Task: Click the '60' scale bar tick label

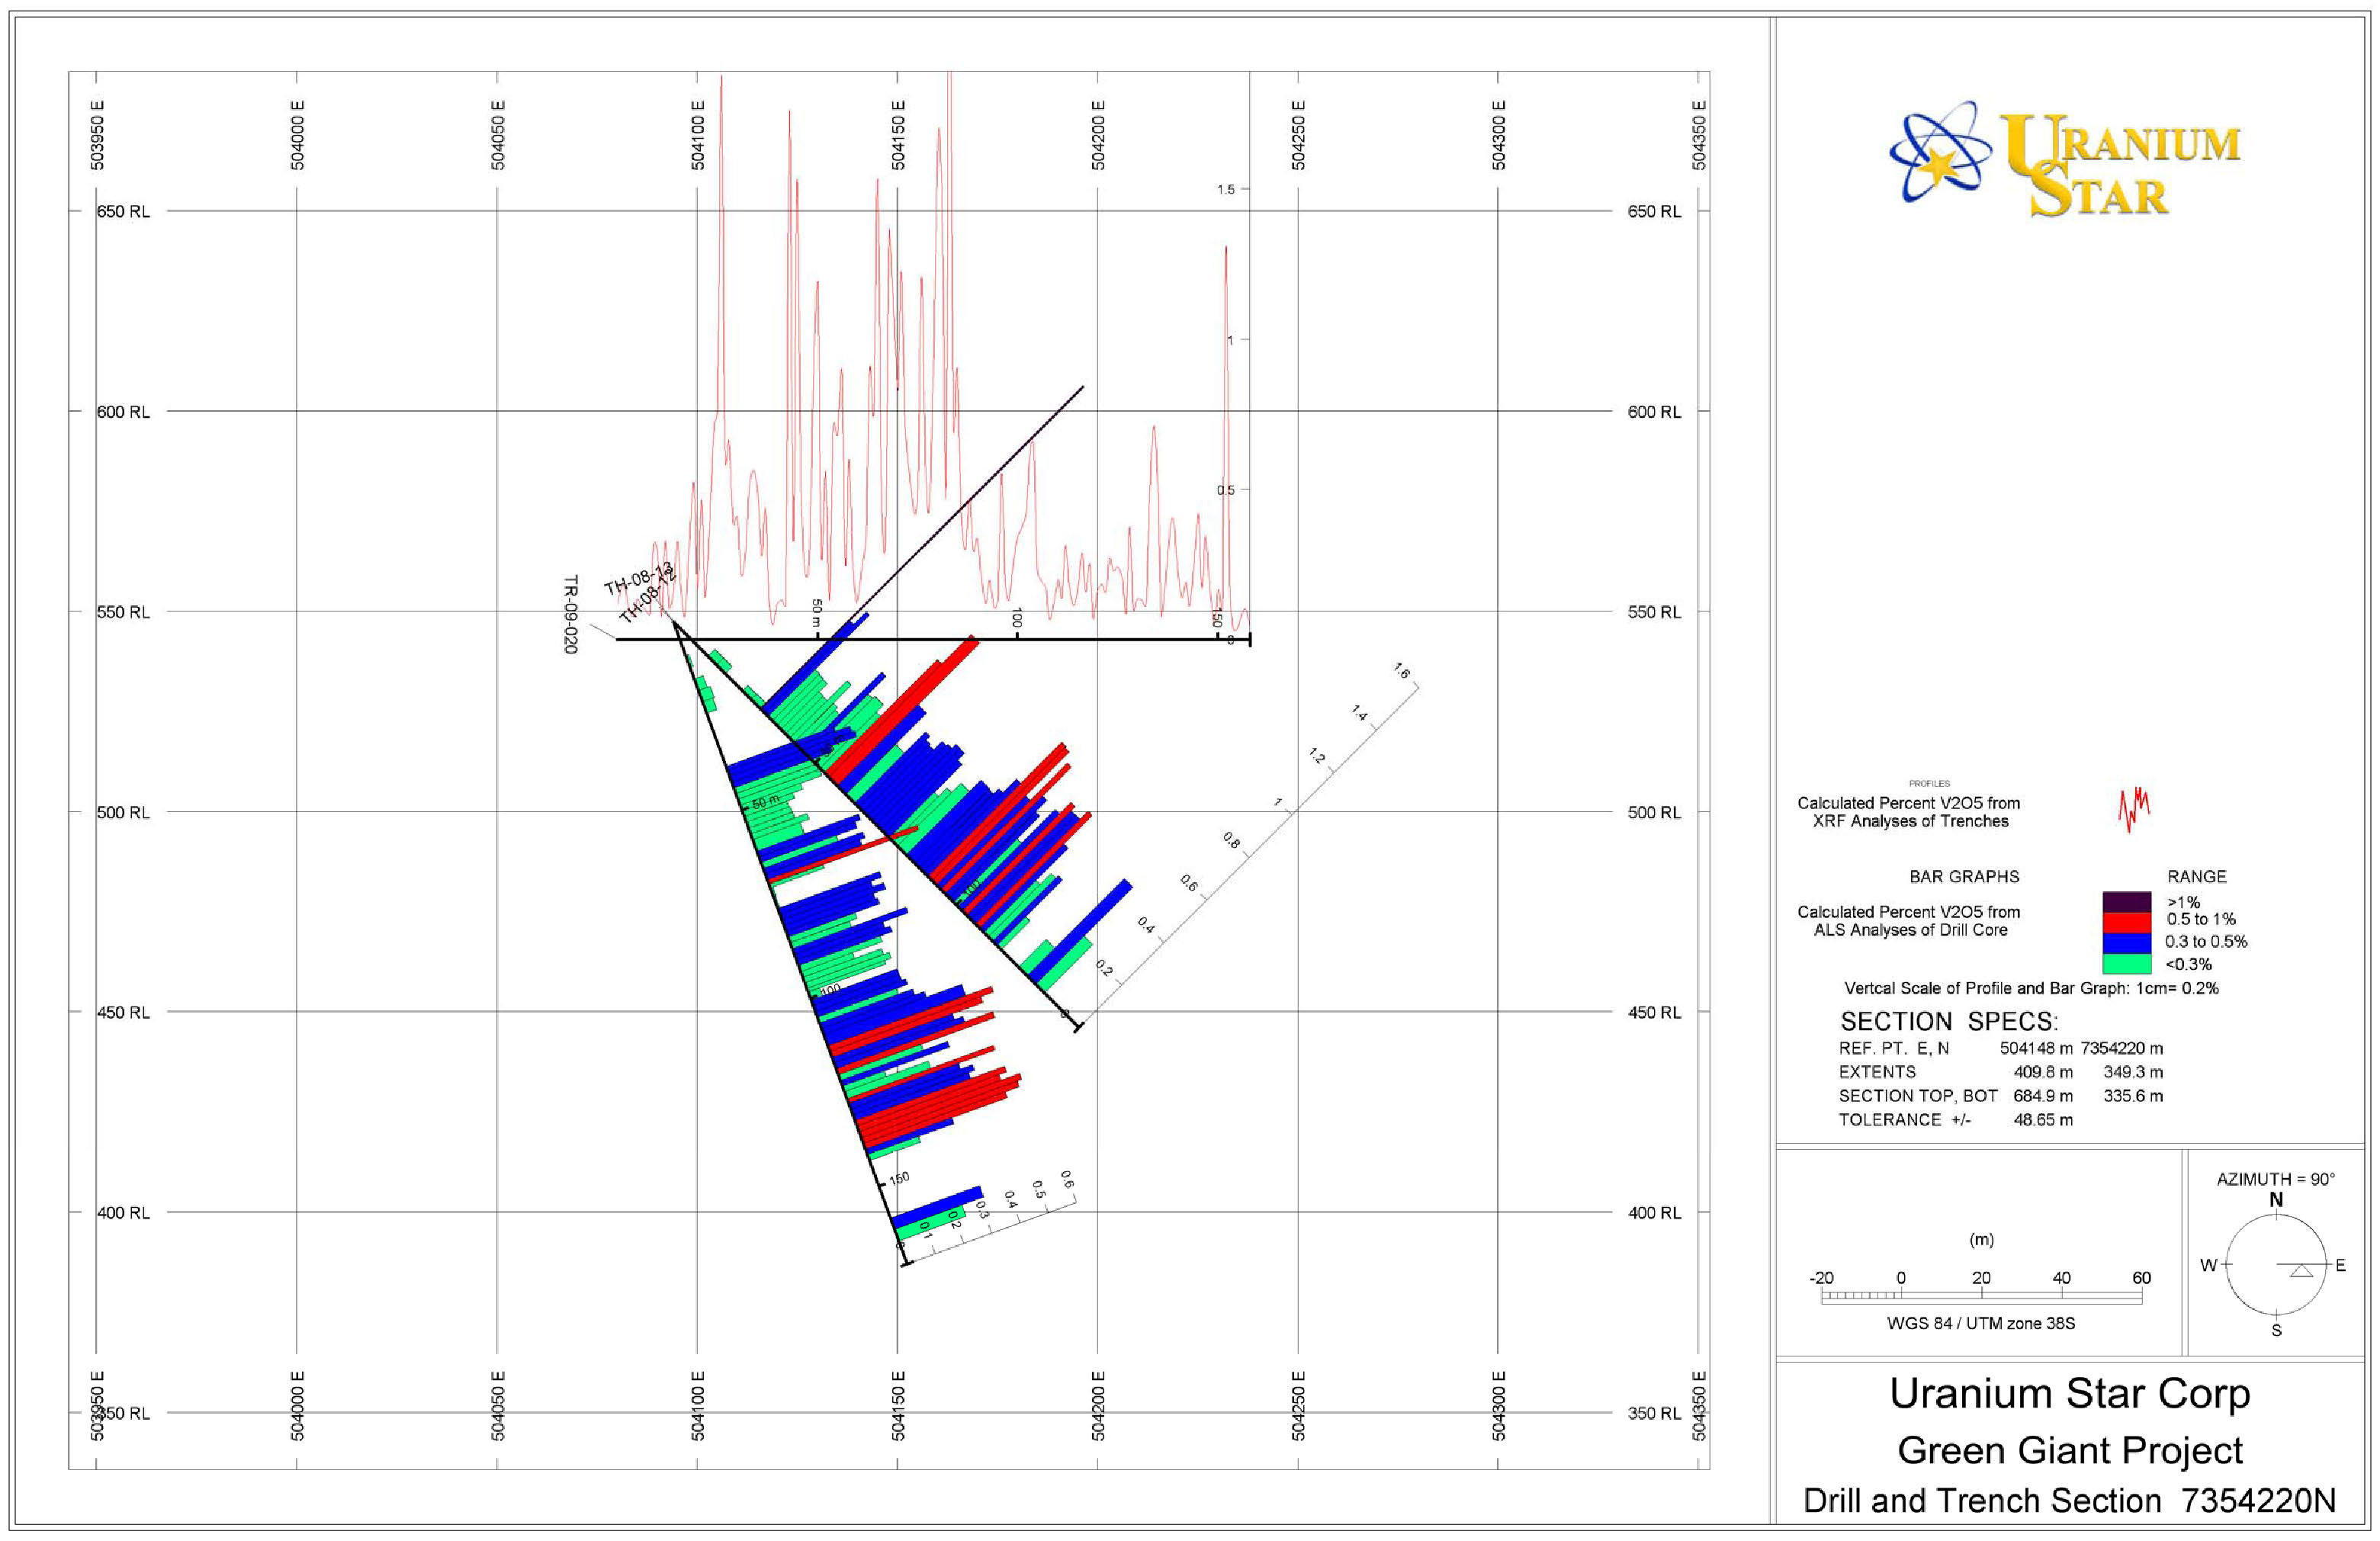Action: [x=2141, y=1278]
